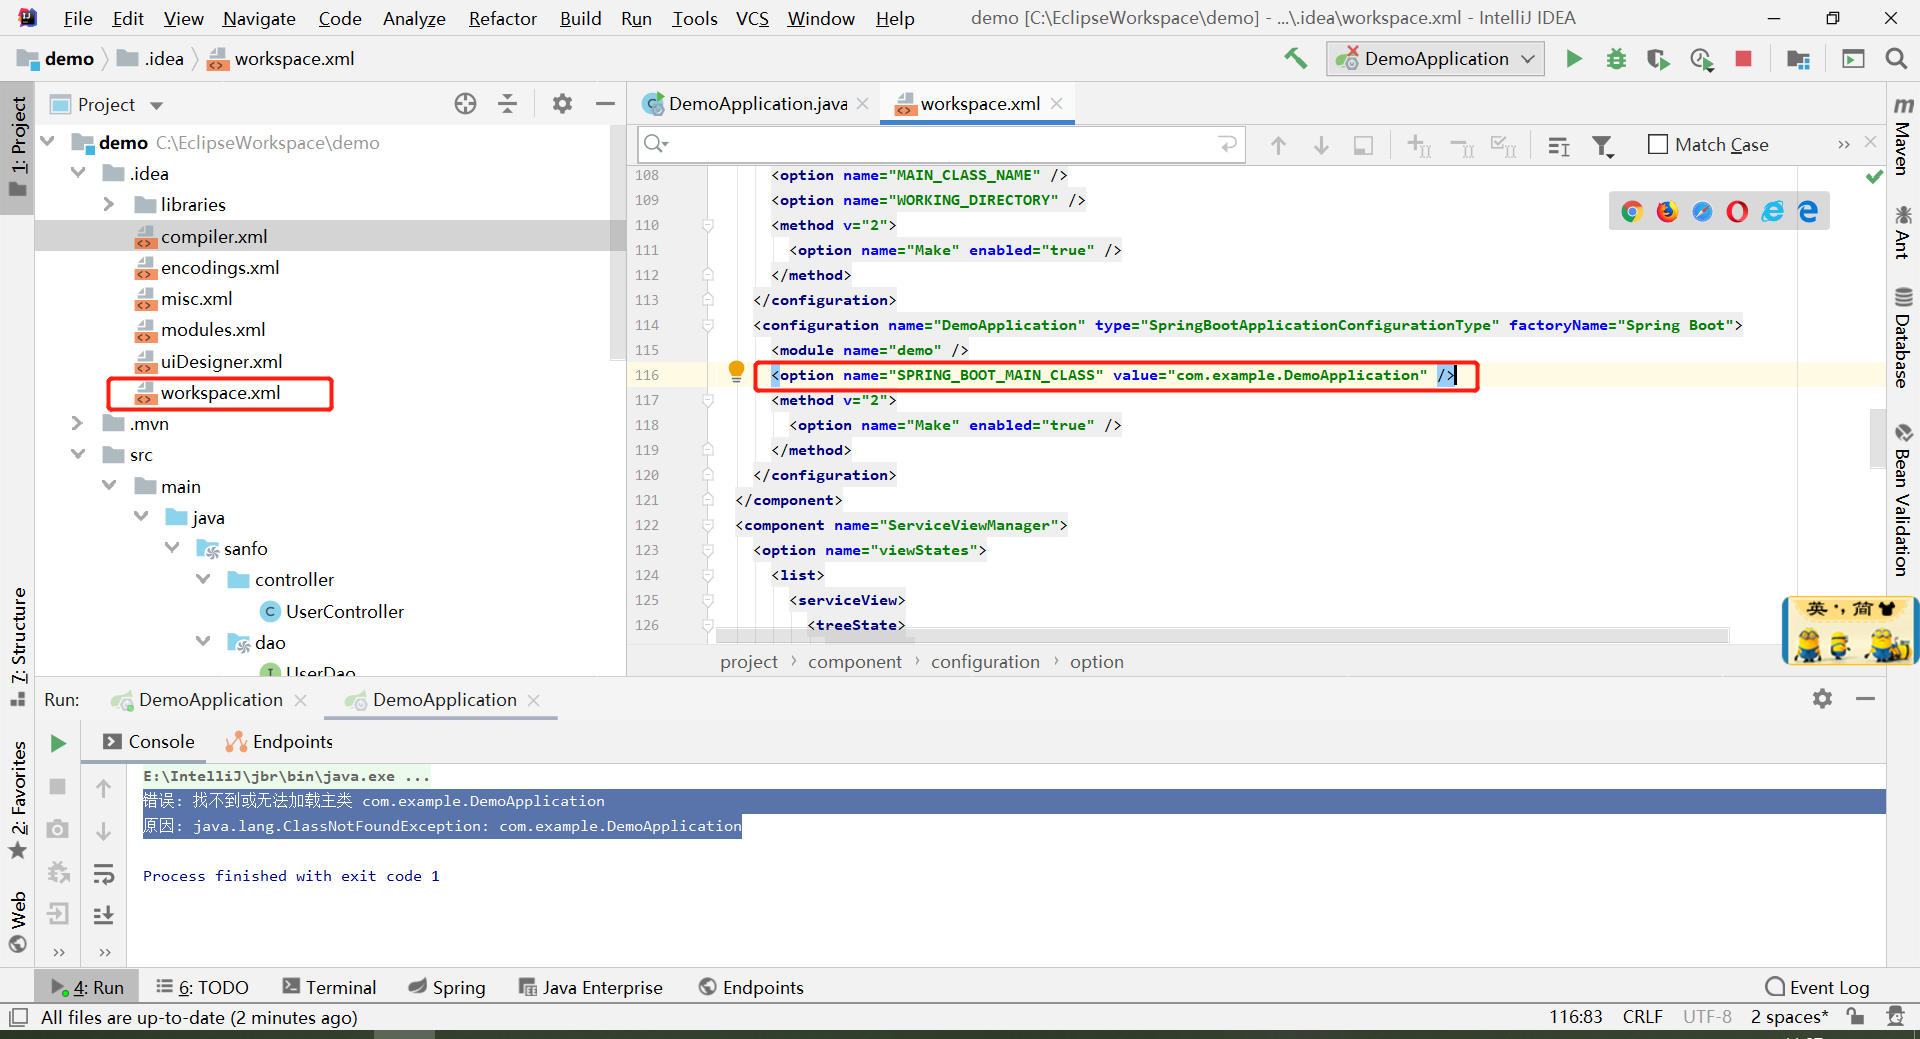
Task: Collapse the controller package in Project tree
Action: click(x=204, y=579)
